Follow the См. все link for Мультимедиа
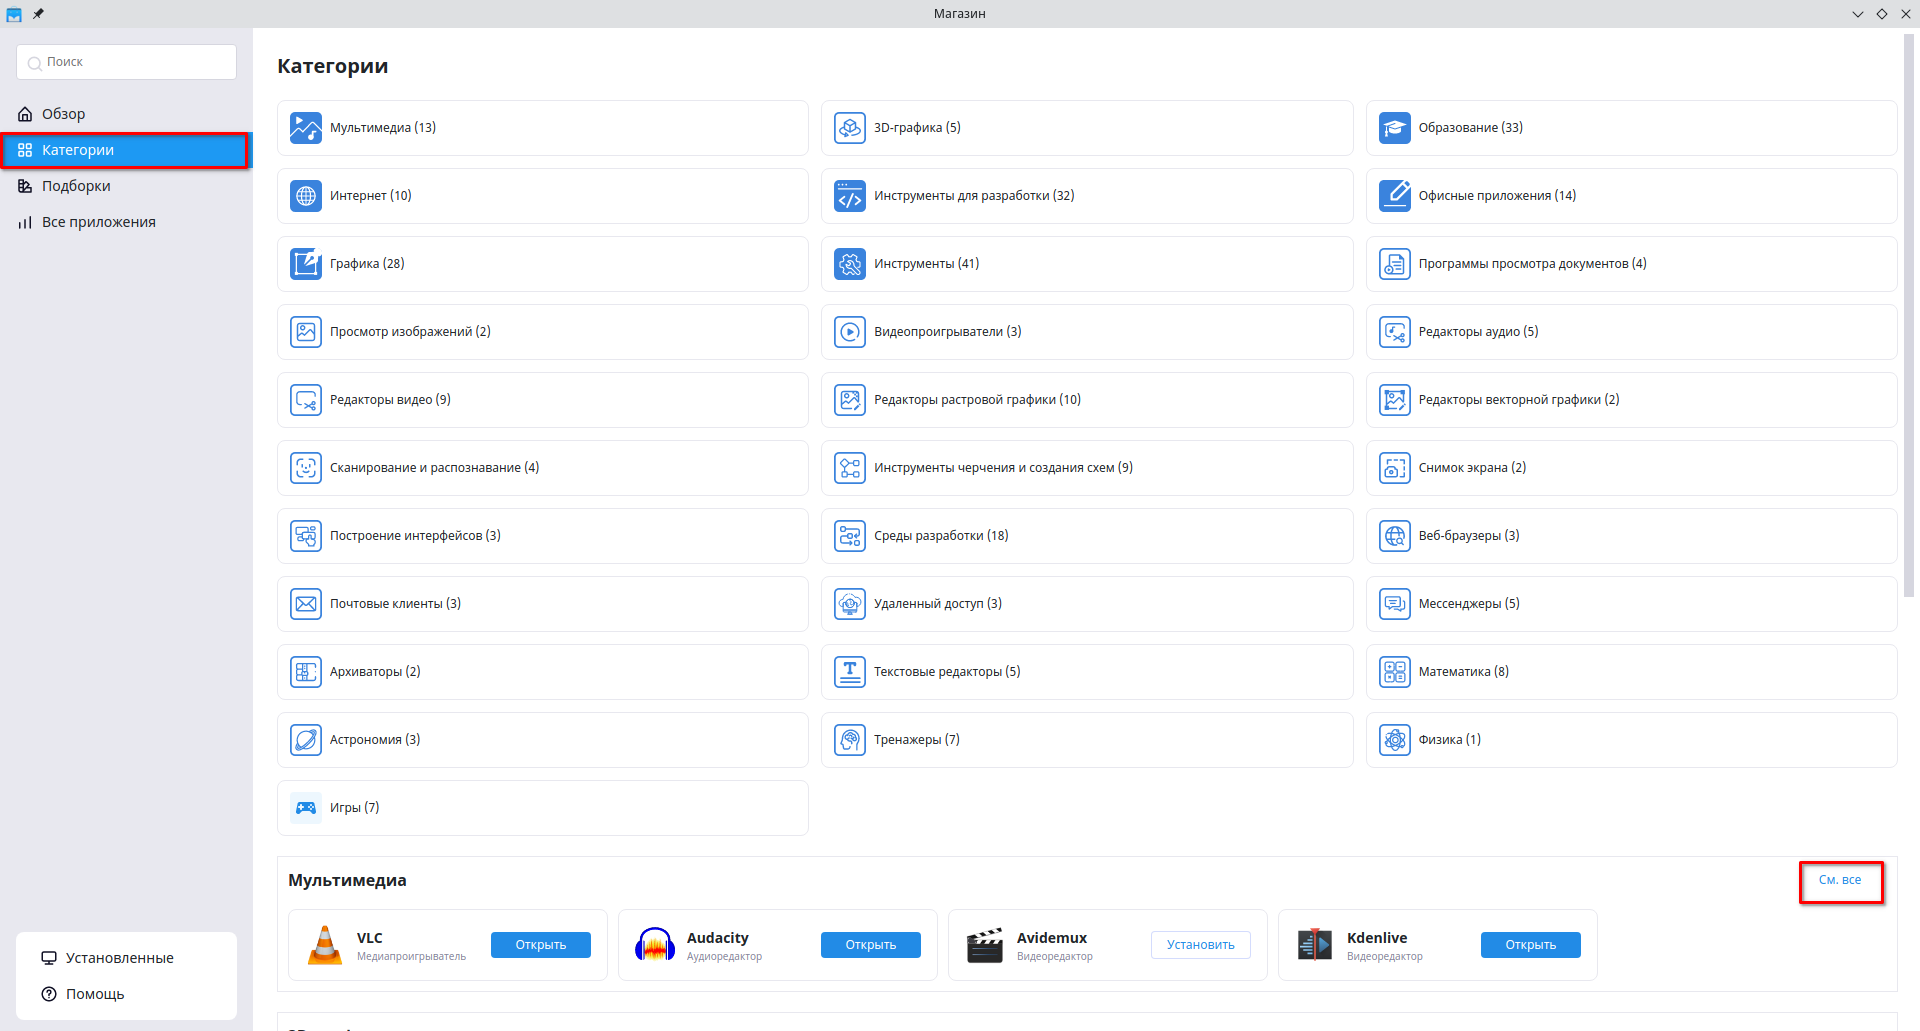This screenshot has height=1031, width=1920. pos(1839,880)
